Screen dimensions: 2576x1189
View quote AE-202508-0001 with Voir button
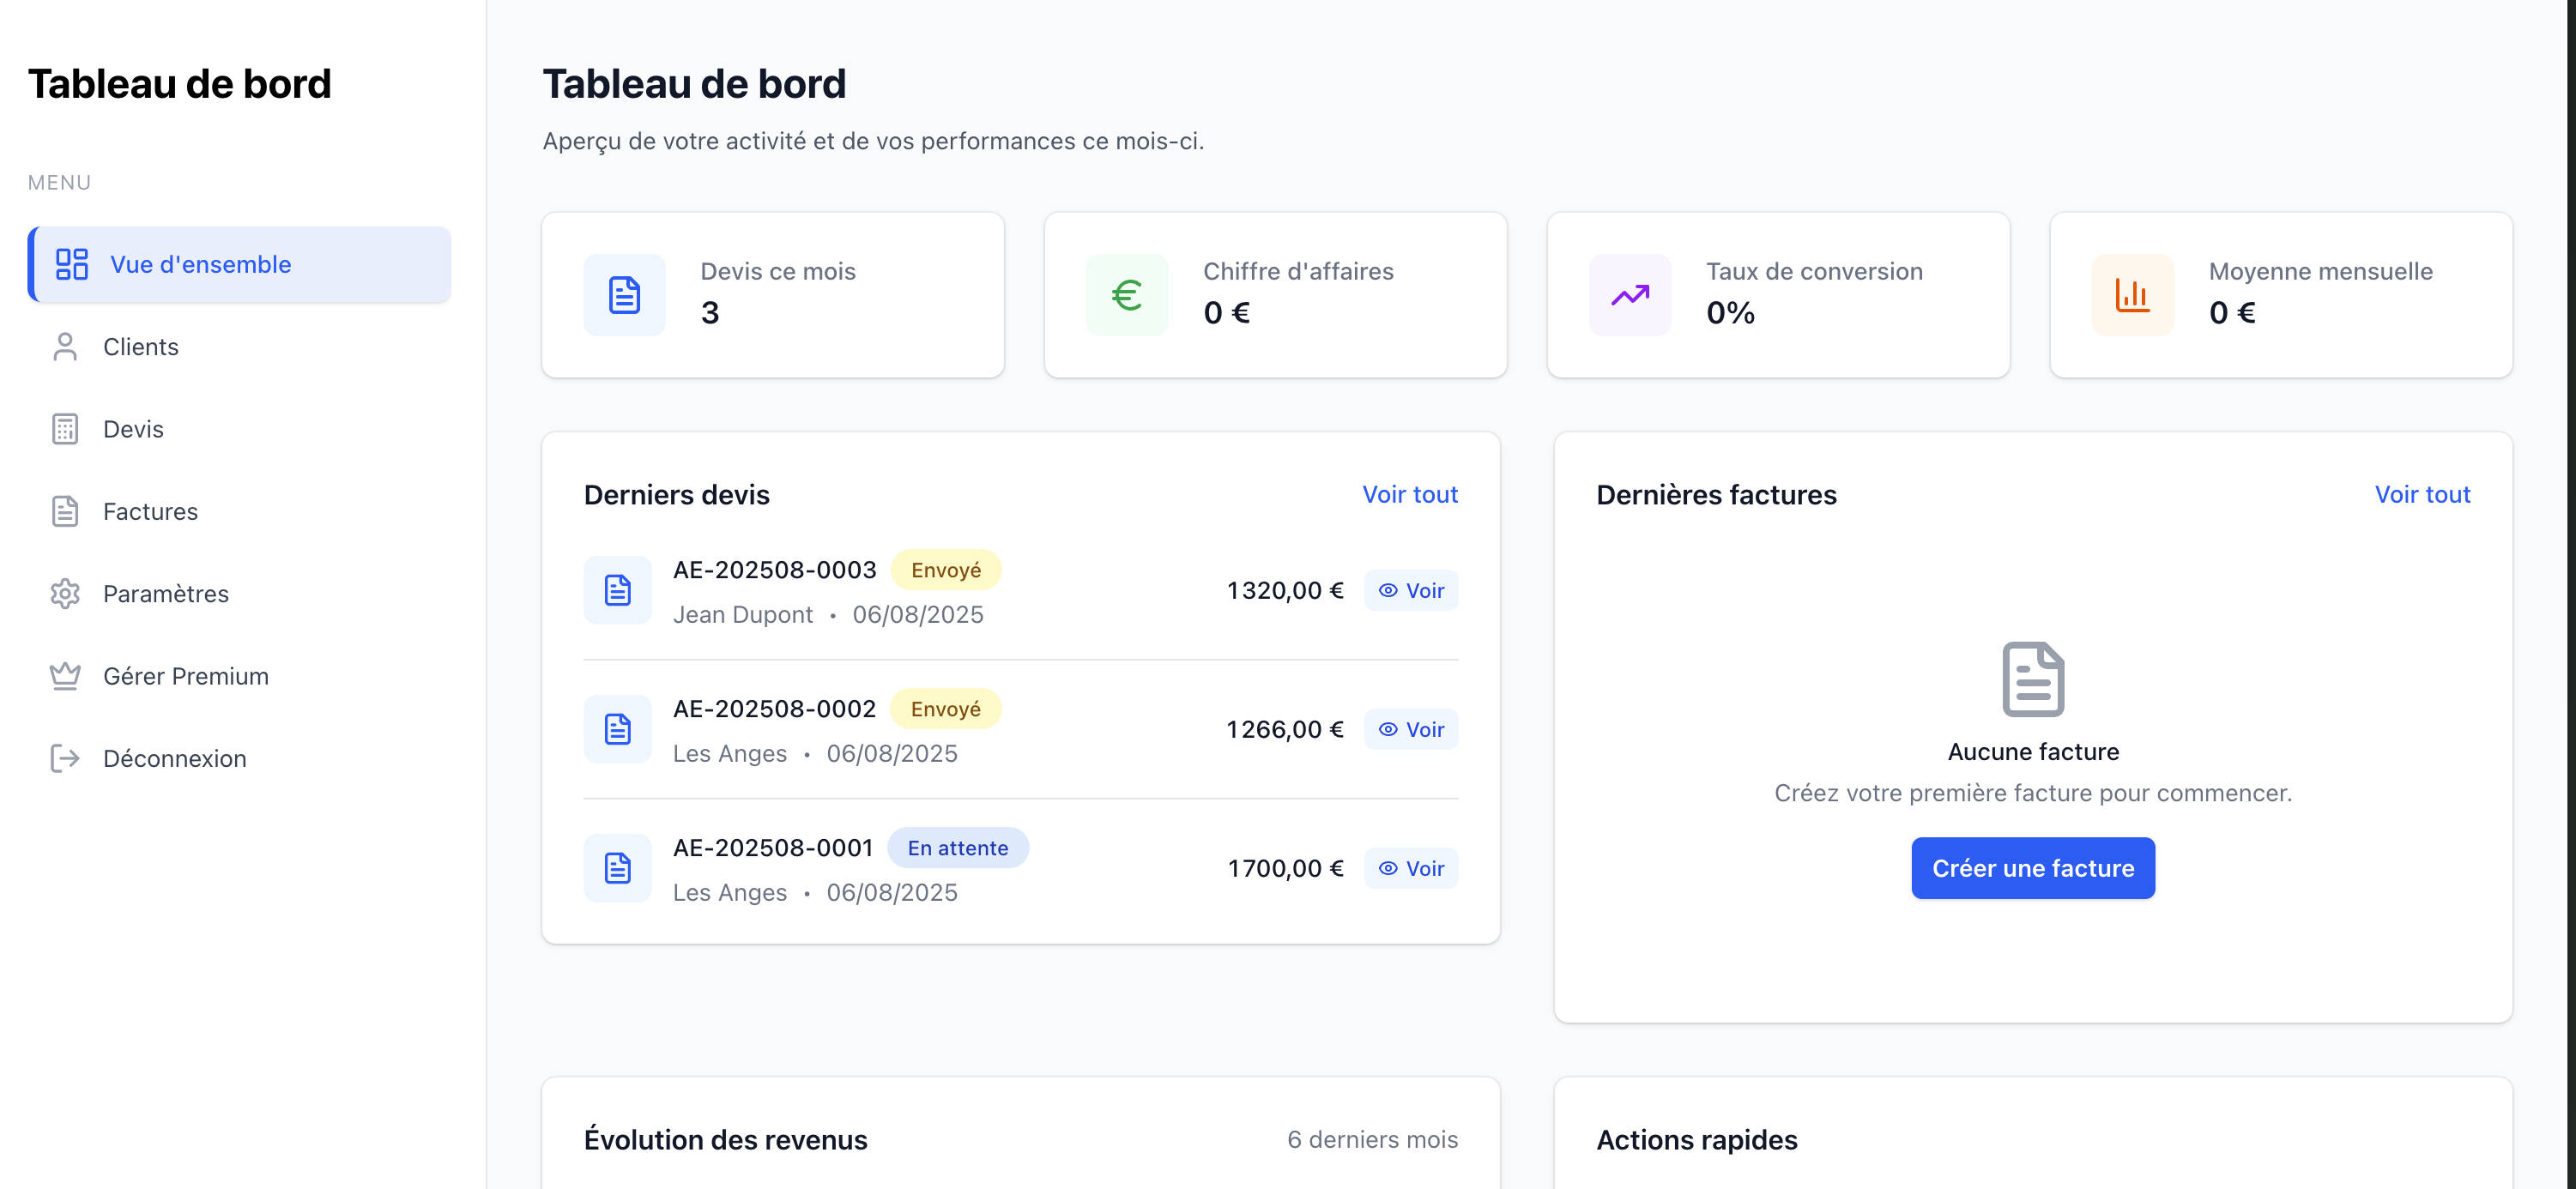tap(1411, 868)
